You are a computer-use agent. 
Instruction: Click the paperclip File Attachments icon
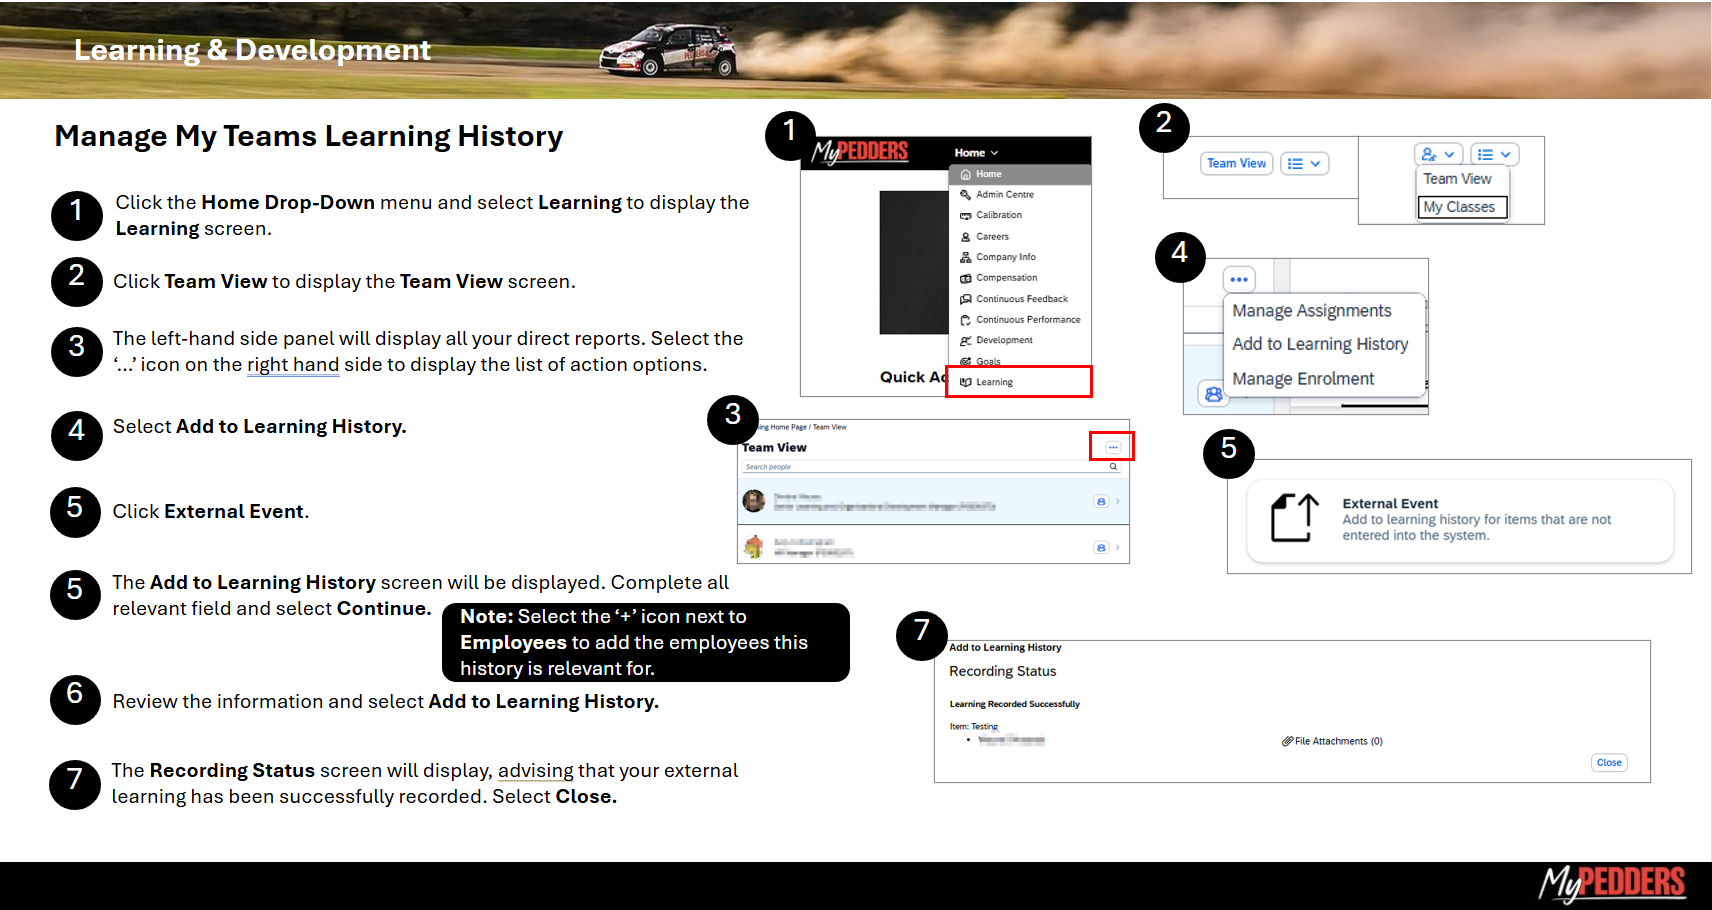1287,741
